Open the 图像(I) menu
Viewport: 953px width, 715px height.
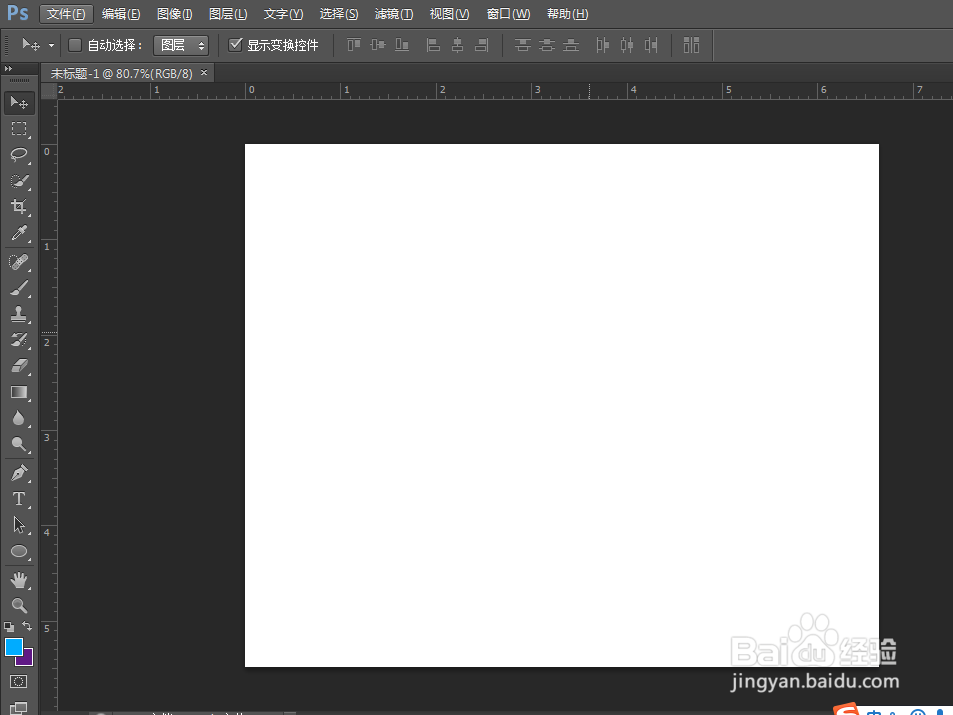click(x=174, y=14)
